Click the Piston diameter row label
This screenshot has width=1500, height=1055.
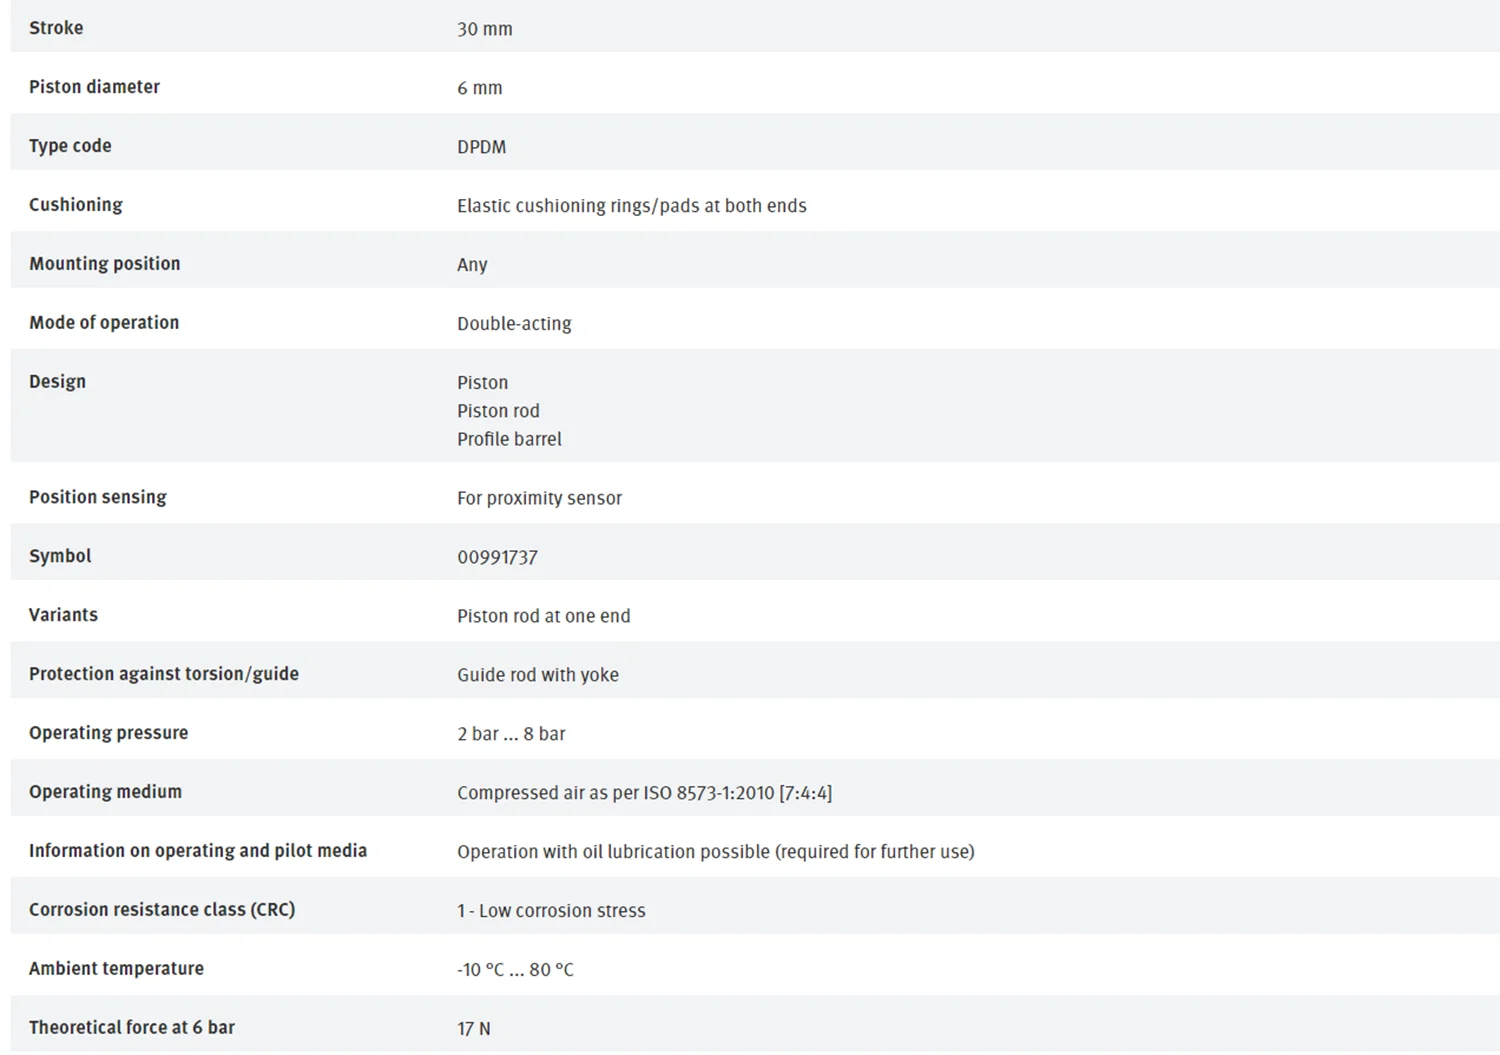pos(94,87)
